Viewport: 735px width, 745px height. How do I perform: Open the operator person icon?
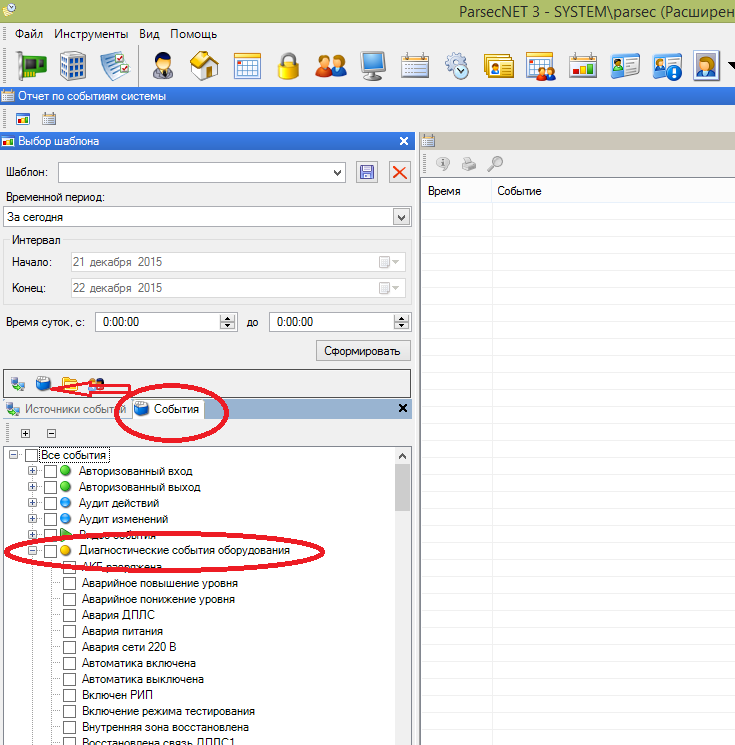pyautogui.click(x=163, y=66)
